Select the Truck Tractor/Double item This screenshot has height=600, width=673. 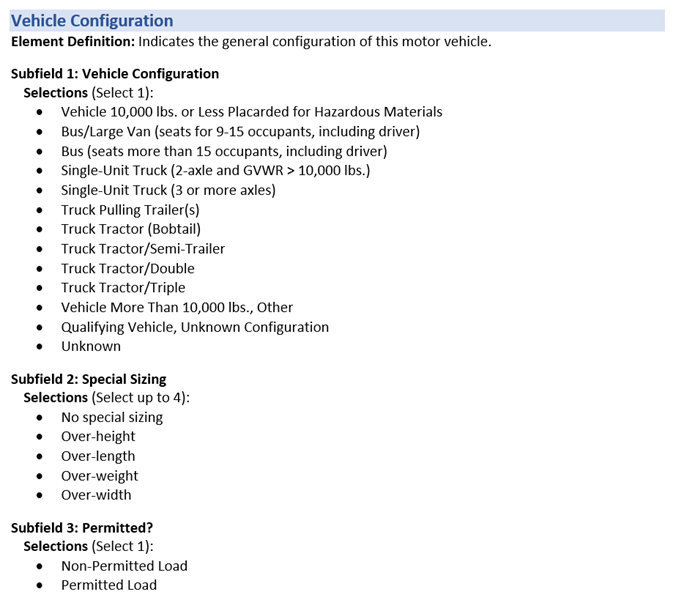128,268
